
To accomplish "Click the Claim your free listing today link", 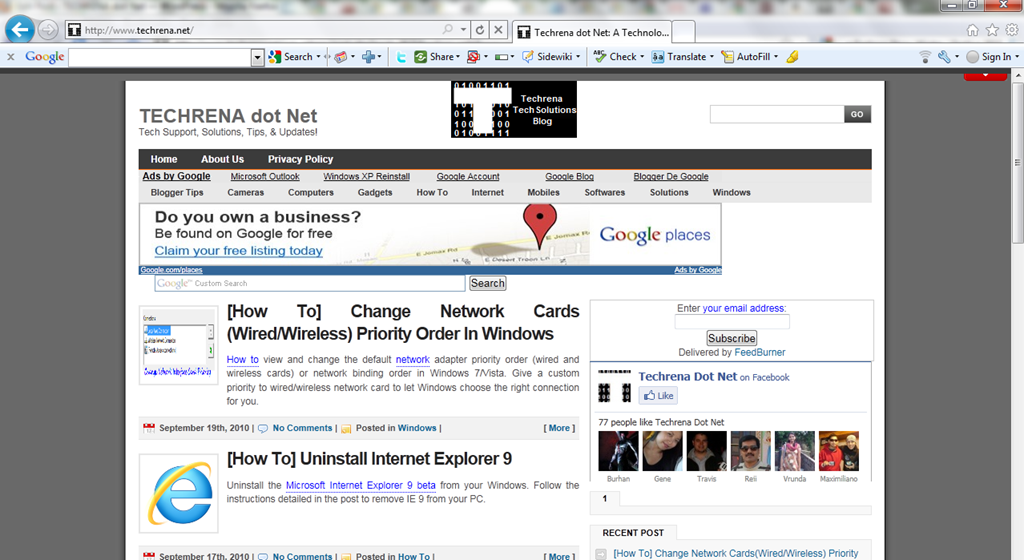I will [x=238, y=251].
